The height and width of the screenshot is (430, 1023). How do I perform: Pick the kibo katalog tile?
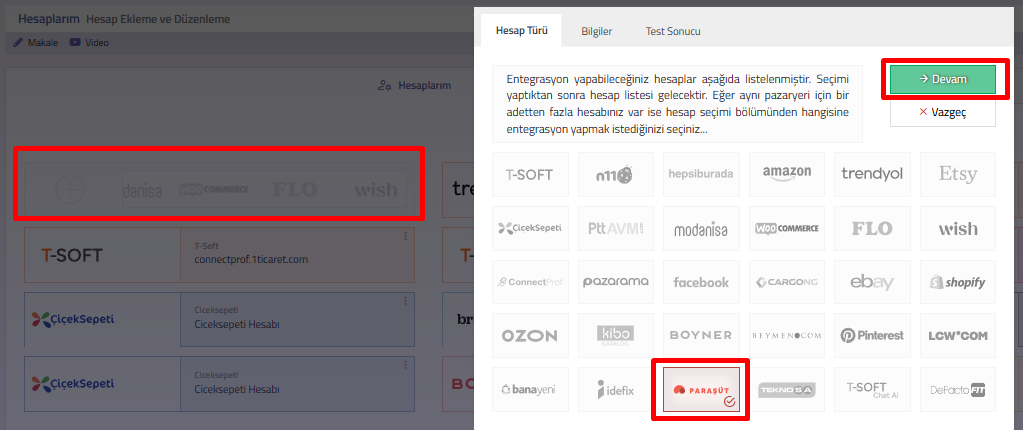point(616,335)
